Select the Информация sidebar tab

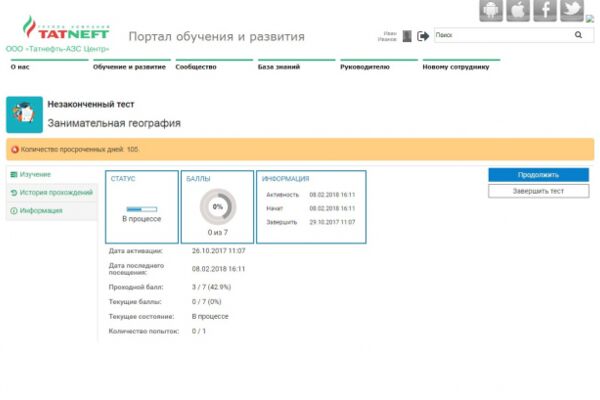(52, 211)
